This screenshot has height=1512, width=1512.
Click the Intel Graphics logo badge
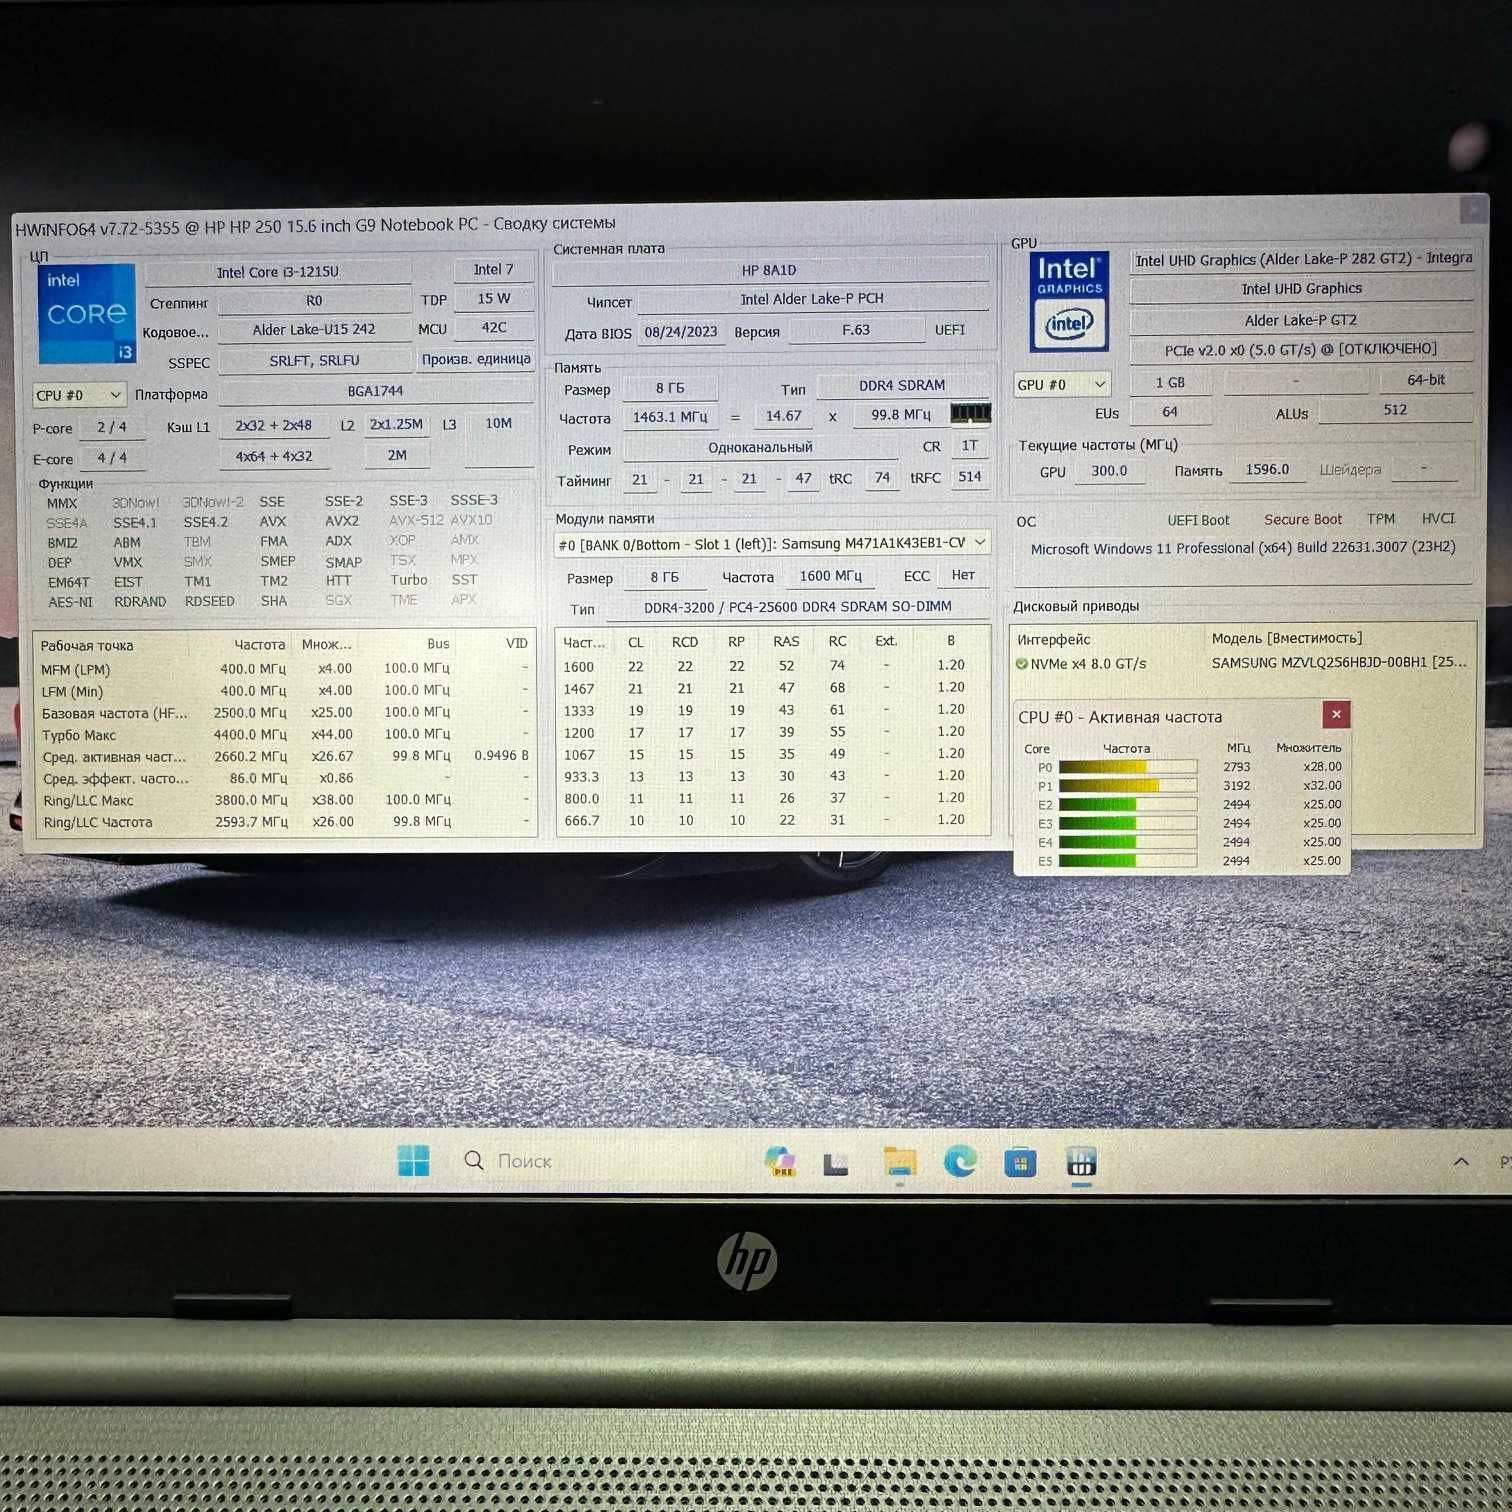coord(1069,300)
